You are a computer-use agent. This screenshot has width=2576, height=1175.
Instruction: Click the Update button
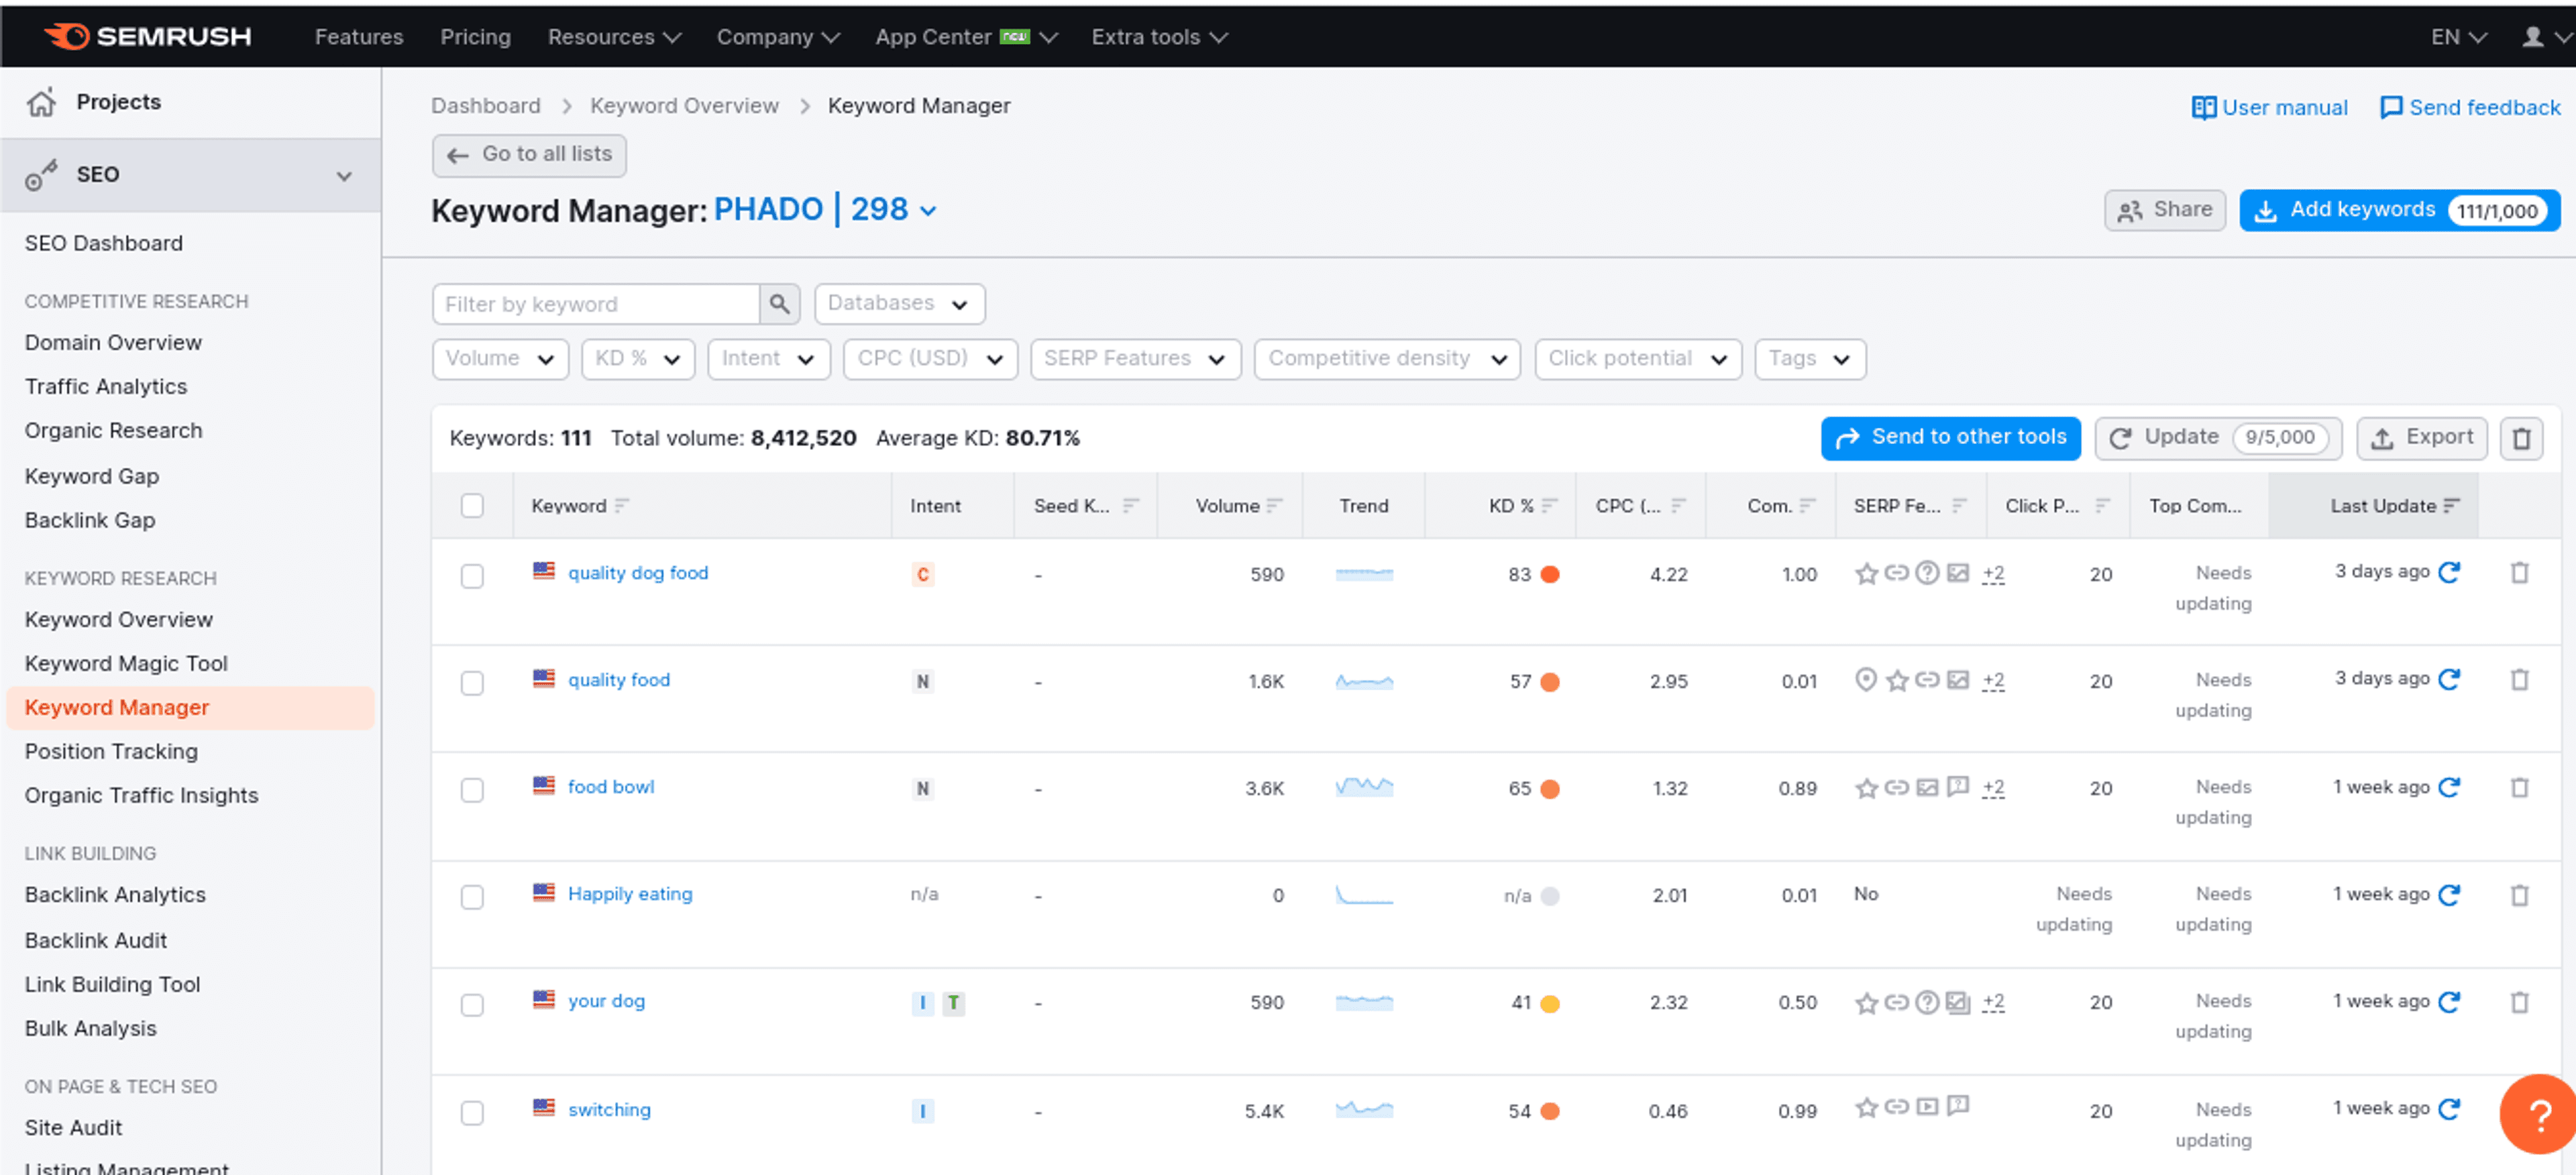pos(2218,438)
